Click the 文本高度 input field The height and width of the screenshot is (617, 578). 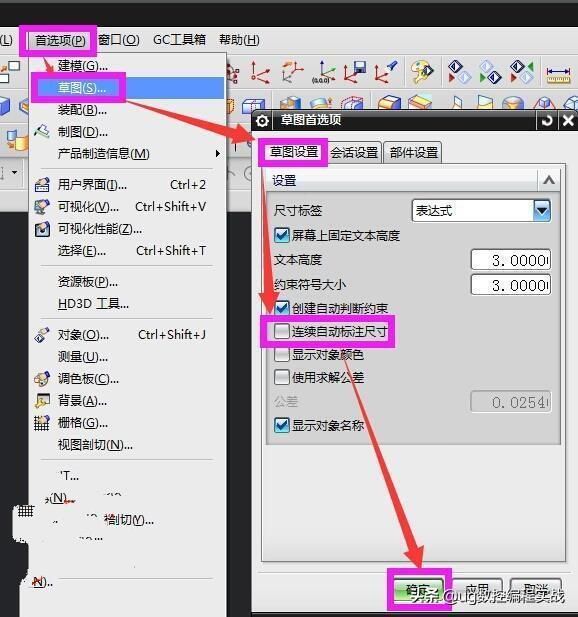coord(511,260)
